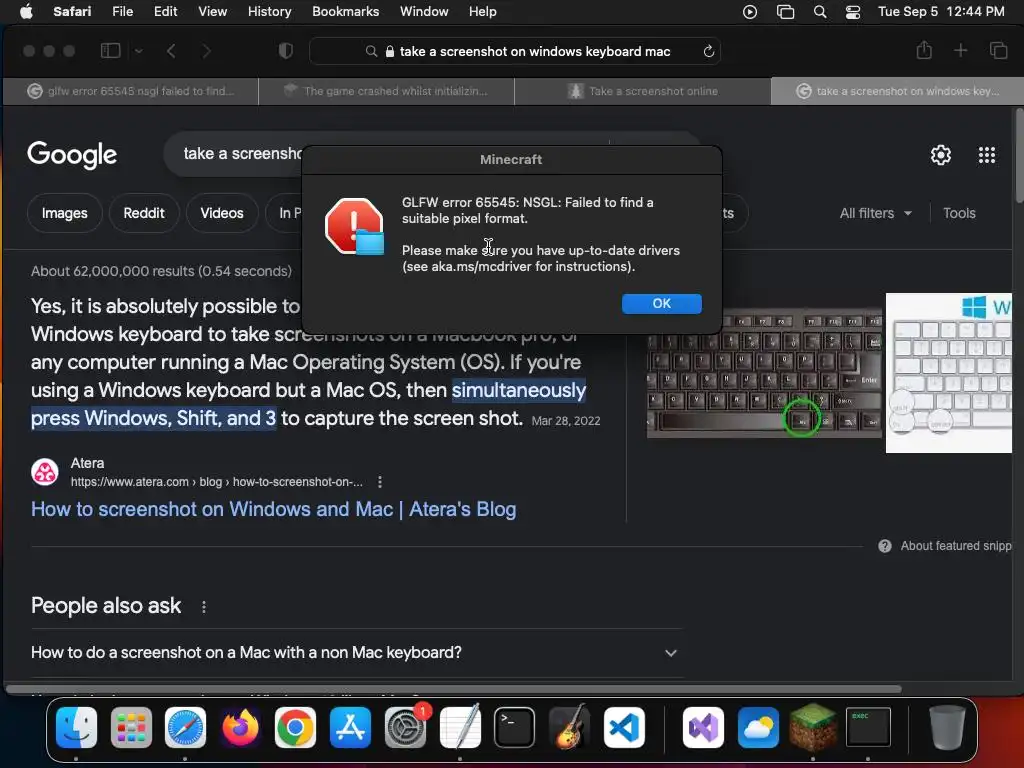This screenshot has height=768, width=1024.
Task: Expand 'How to do a screenshot on a Mac' question
Action: [357, 652]
